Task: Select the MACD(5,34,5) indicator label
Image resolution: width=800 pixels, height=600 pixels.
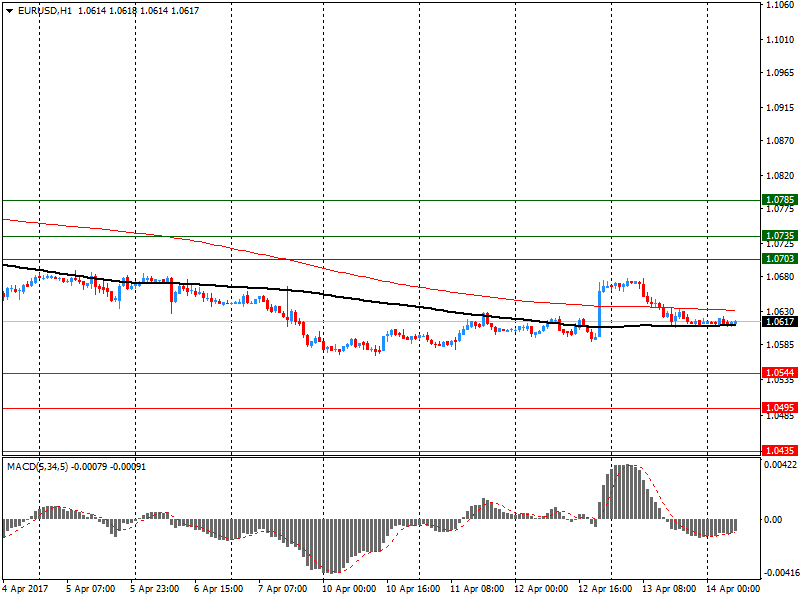Action: [x=37, y=467]
